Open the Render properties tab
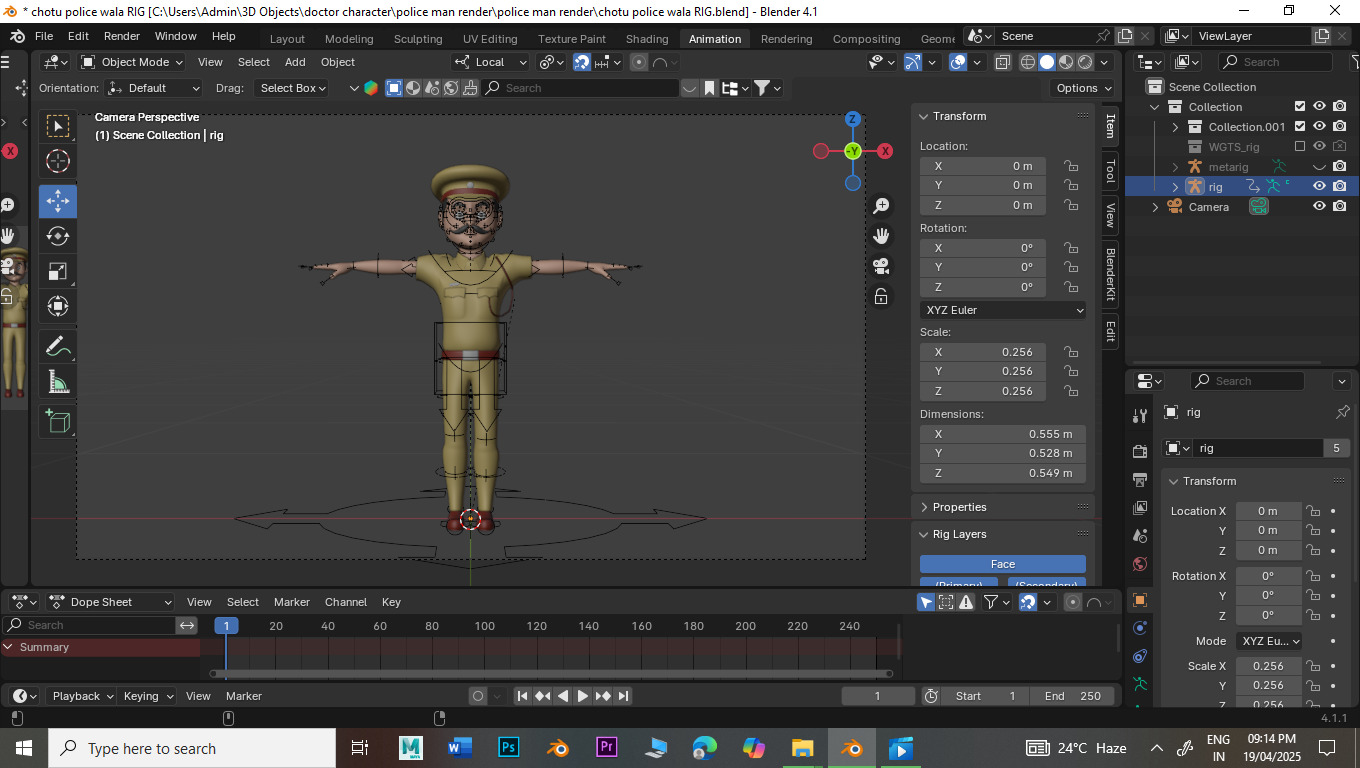1360x768 pixels. (1140, 452)
